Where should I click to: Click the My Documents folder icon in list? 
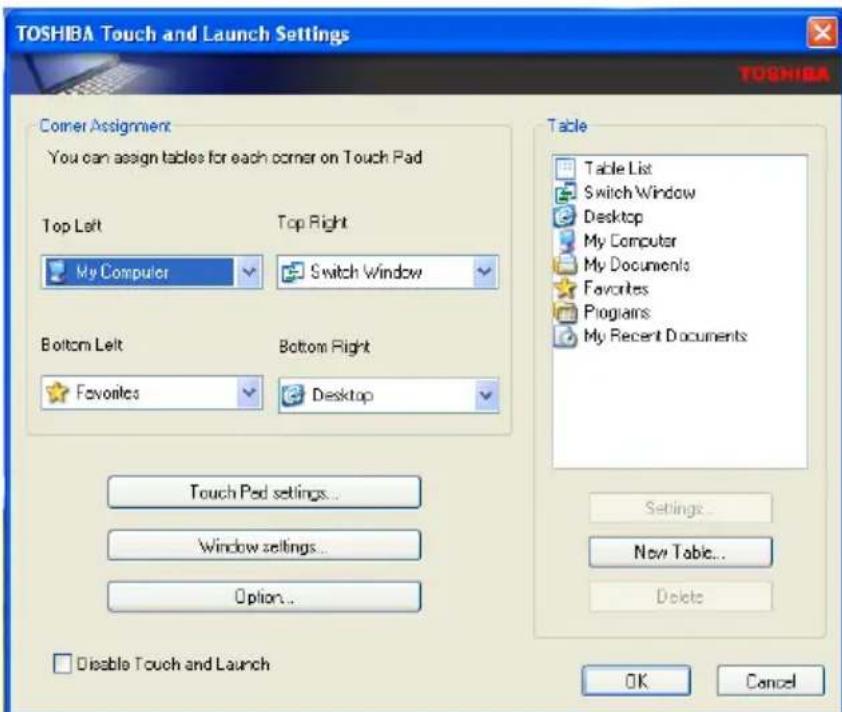(565, 264)
